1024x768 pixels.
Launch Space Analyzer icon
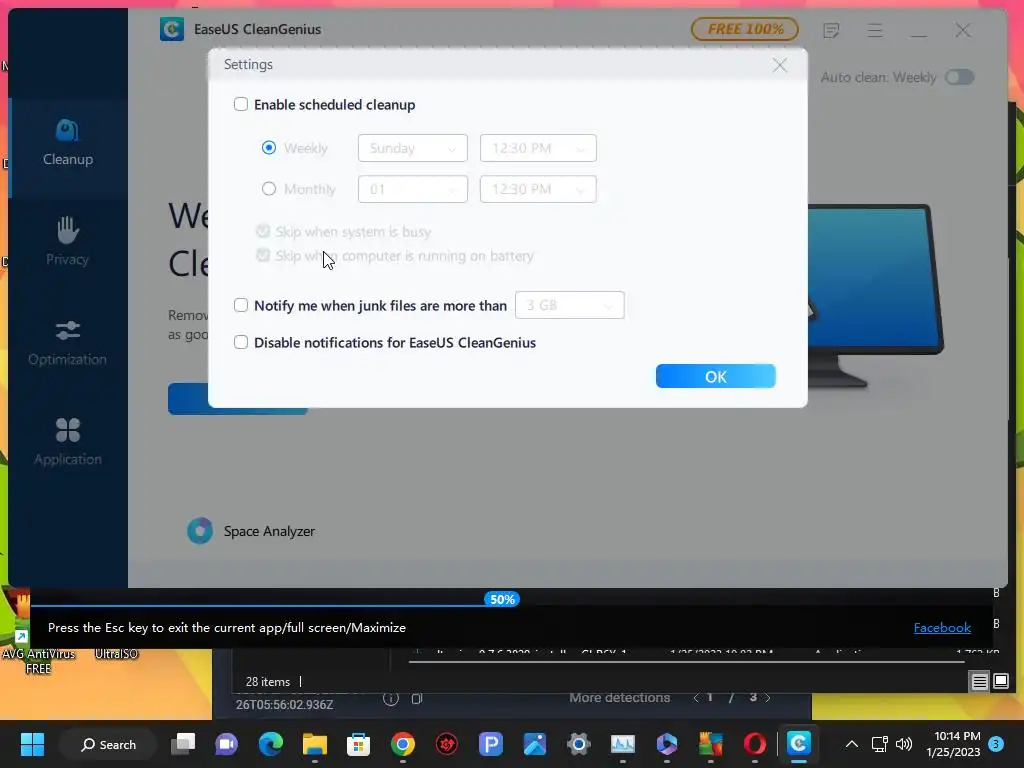pyautogui.click(x=200, y=531)
